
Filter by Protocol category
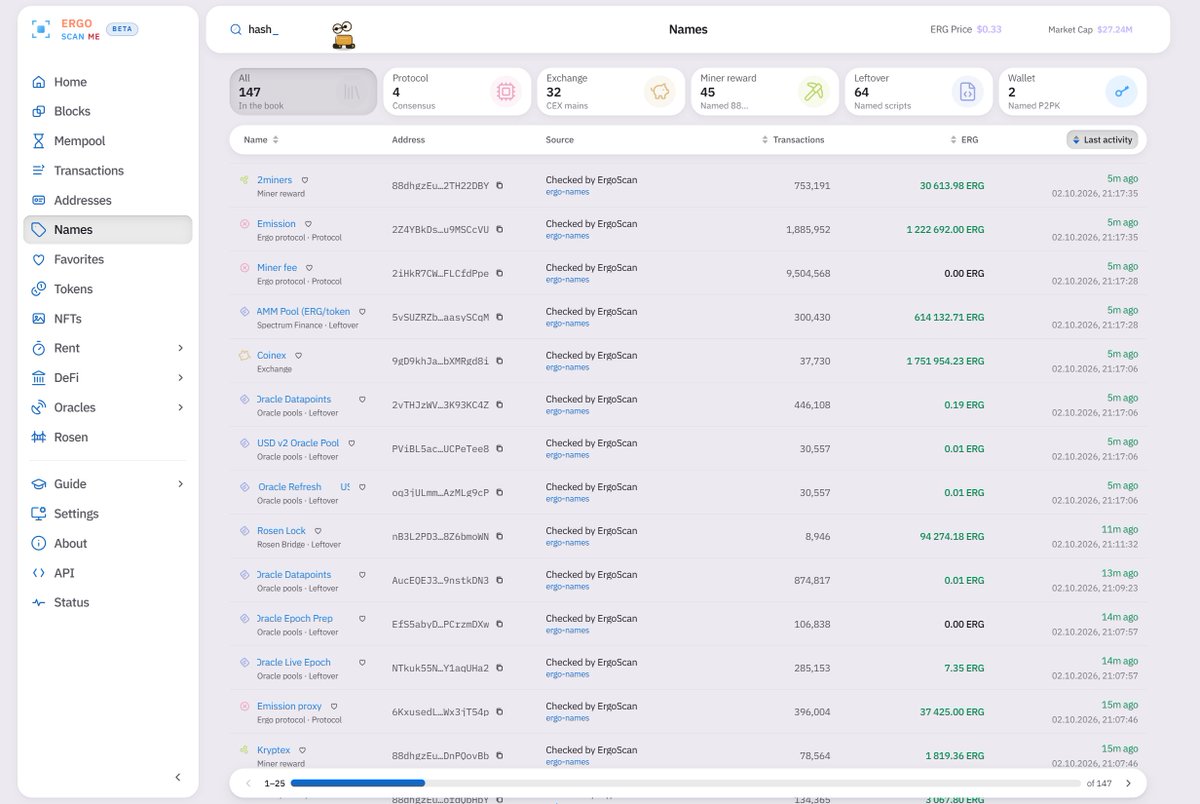(x=457, y=91)
